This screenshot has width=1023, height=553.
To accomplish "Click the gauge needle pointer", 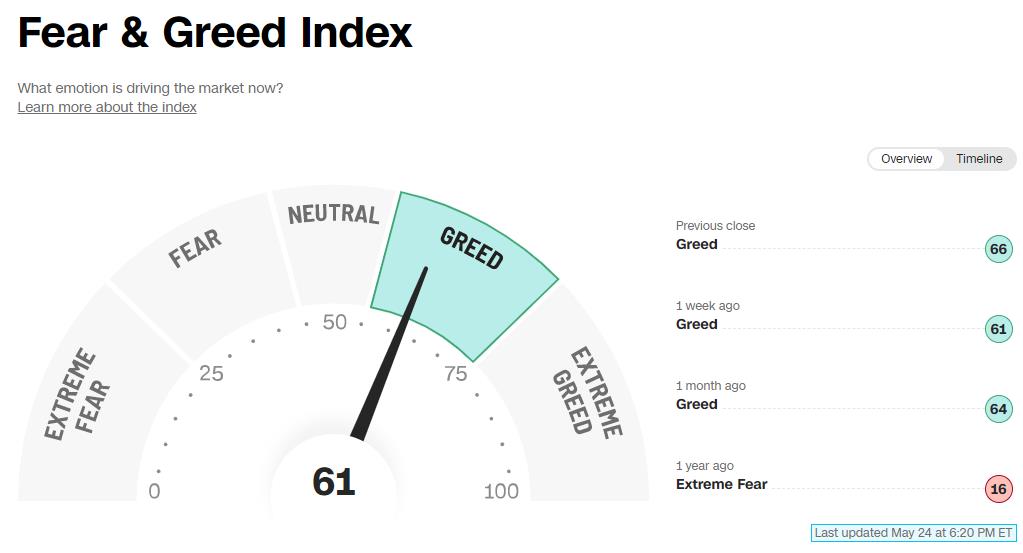I will [389, 353].
